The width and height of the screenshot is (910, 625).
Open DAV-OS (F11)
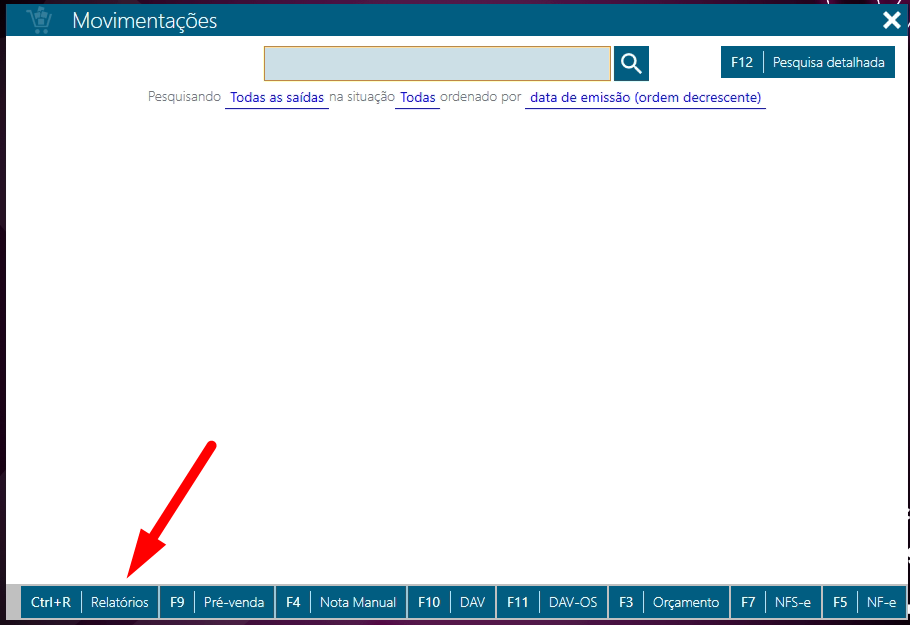pyautogui.click(x=551, y=602)
